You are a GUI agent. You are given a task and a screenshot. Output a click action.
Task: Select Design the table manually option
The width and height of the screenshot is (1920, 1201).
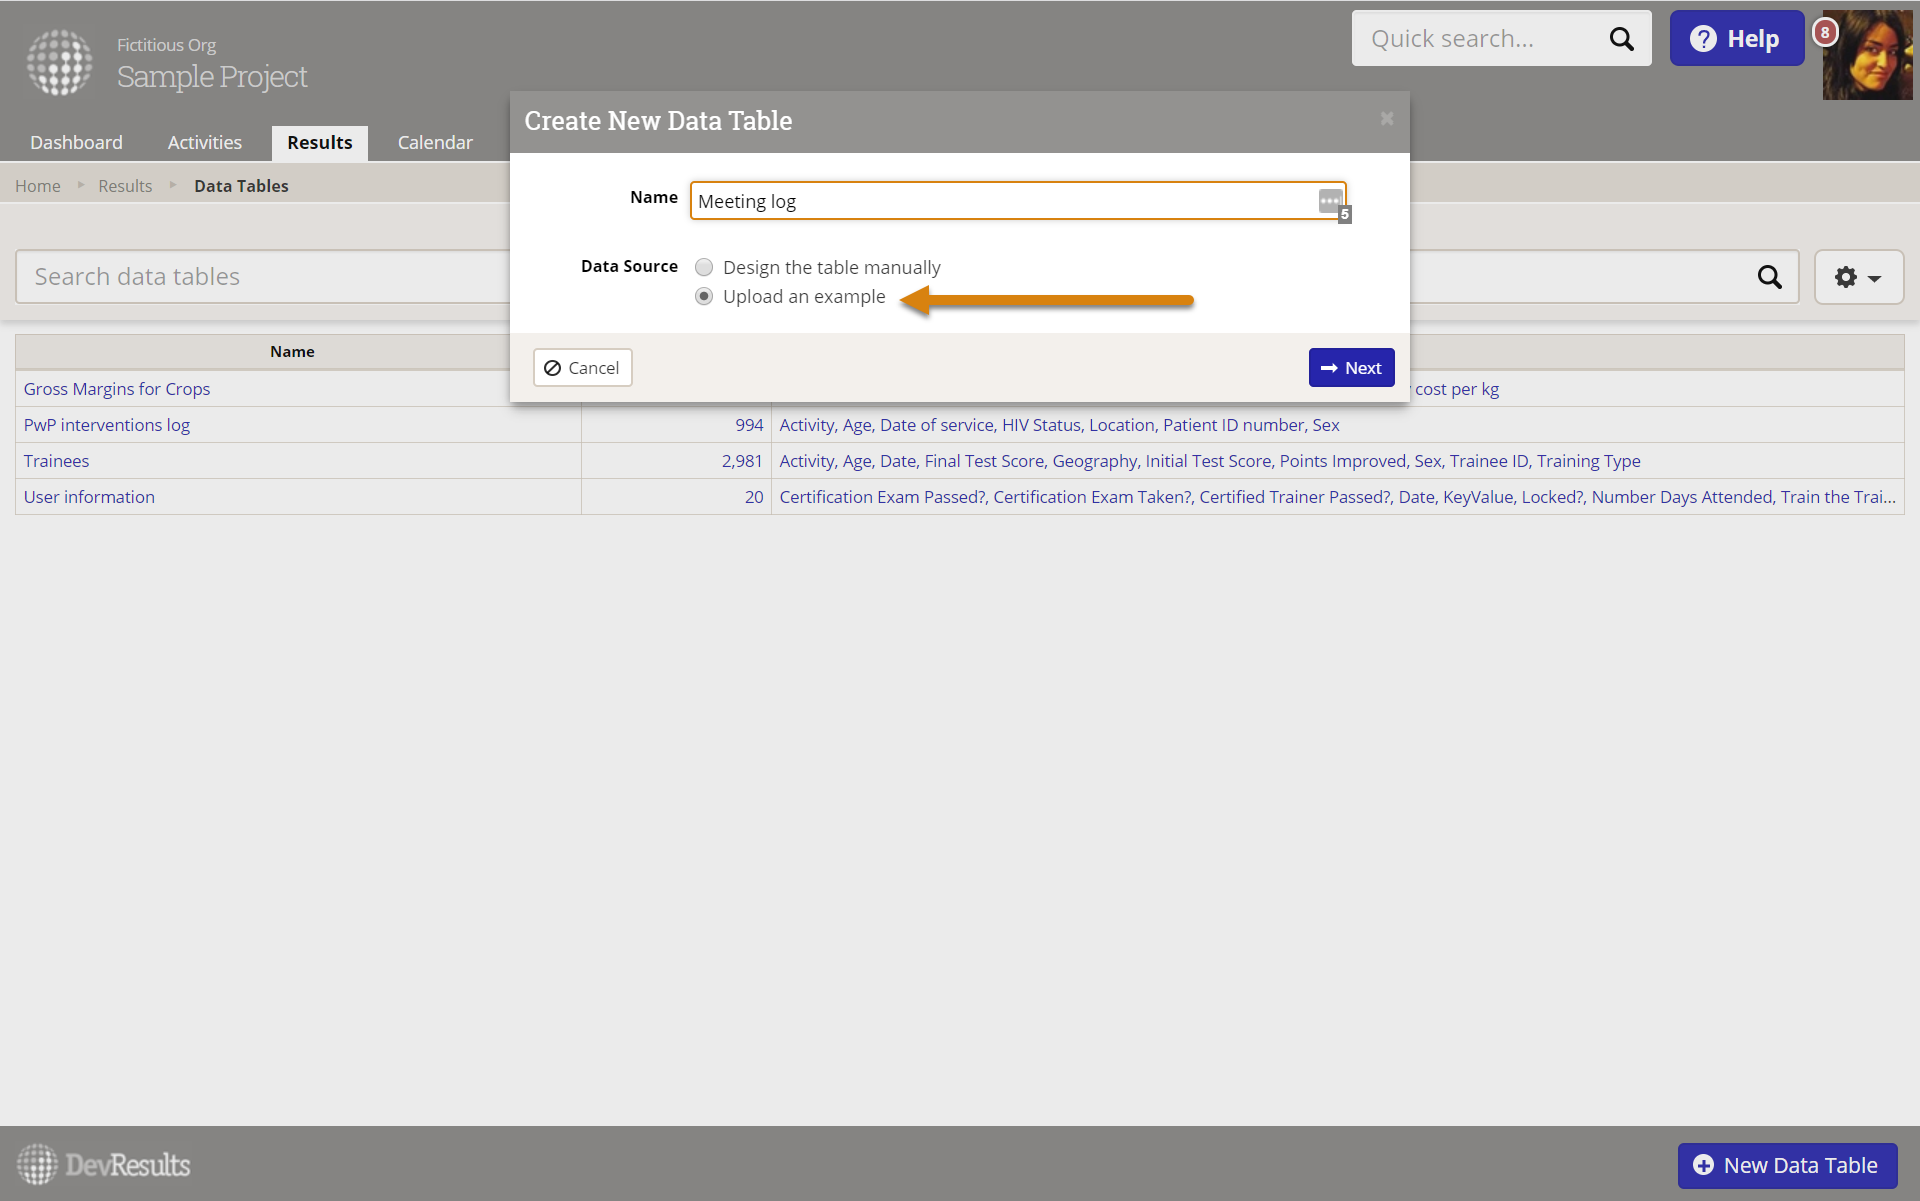704,267
